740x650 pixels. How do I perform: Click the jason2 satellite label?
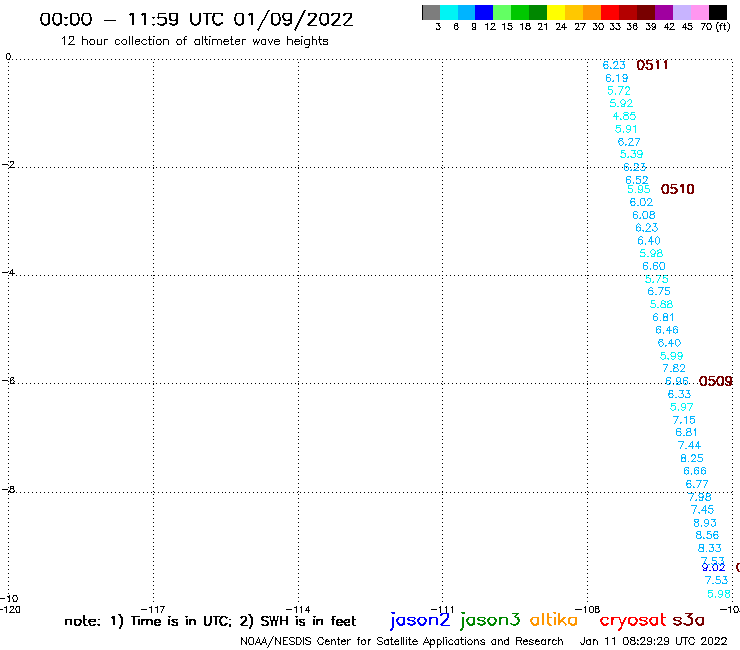pyautogui.click(x=420, y=620)
